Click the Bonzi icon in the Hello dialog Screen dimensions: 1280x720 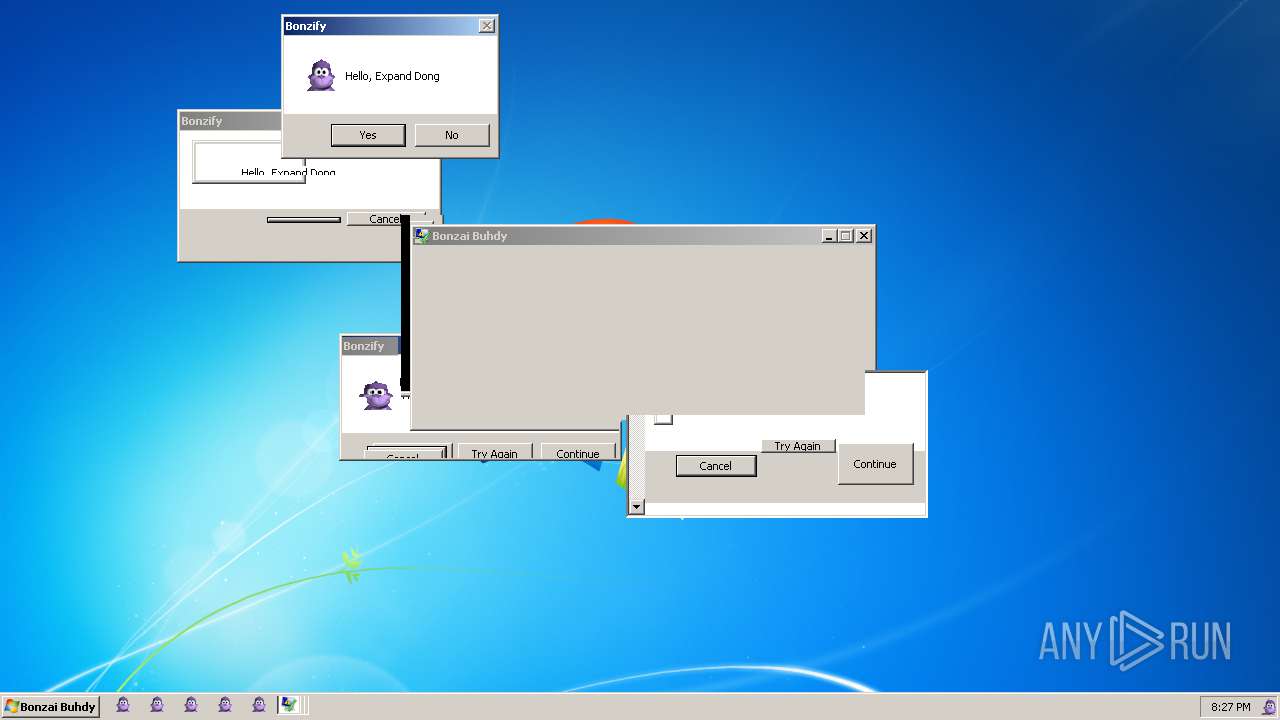321,76
